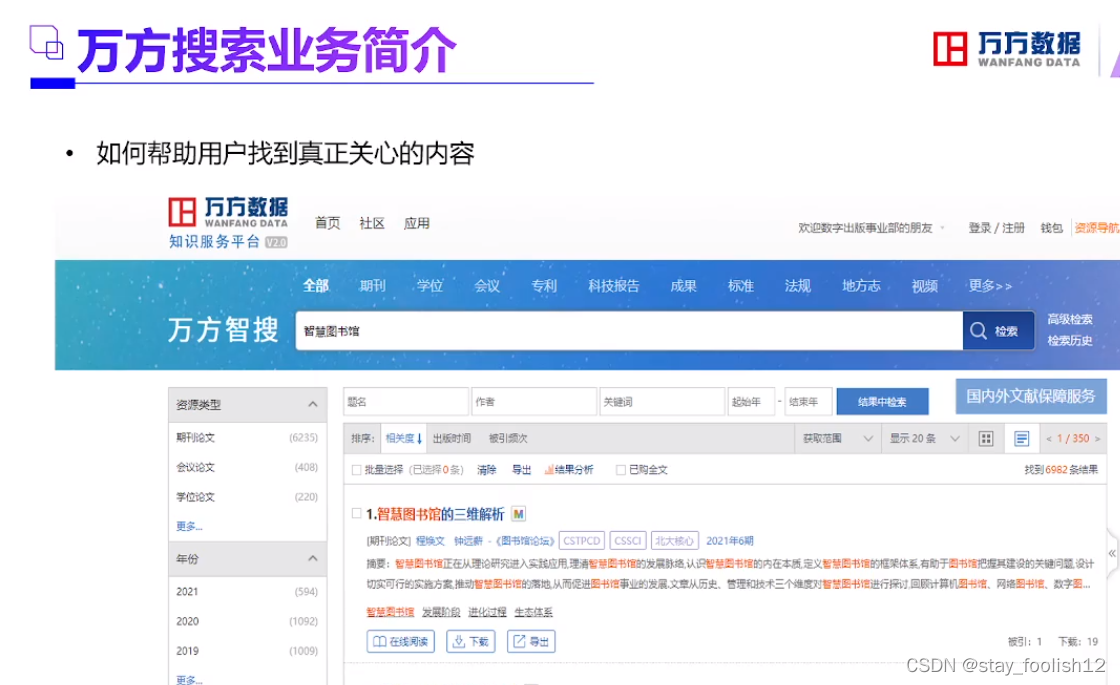Open 社区 in top navigation
Image resolution: width=1120 pixels, height=685 pixels.
coord(371,223)
